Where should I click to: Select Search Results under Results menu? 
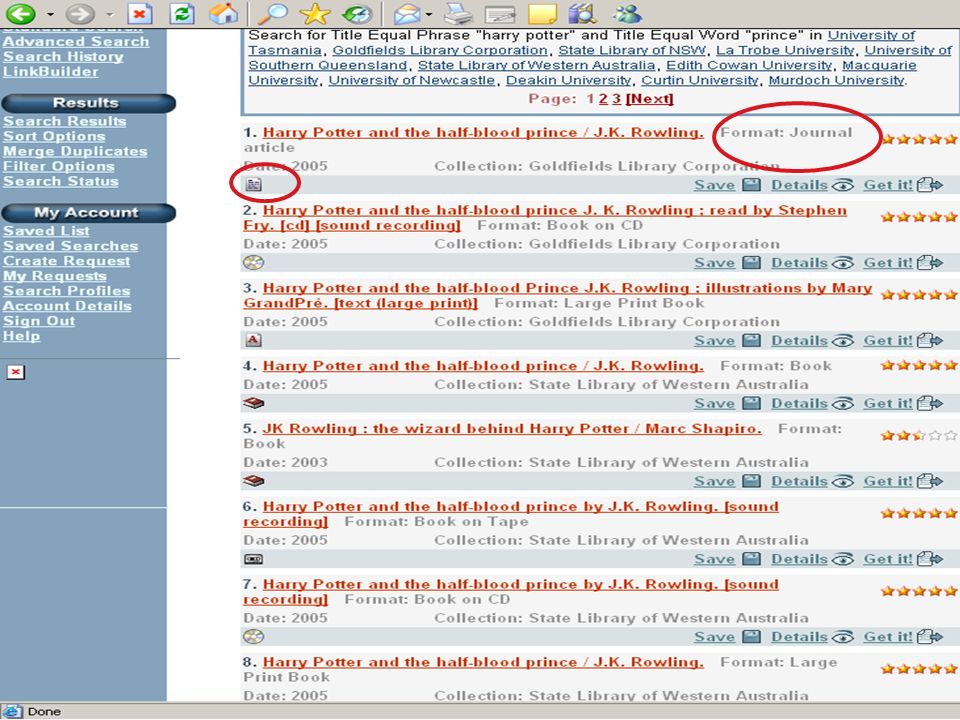64,121
